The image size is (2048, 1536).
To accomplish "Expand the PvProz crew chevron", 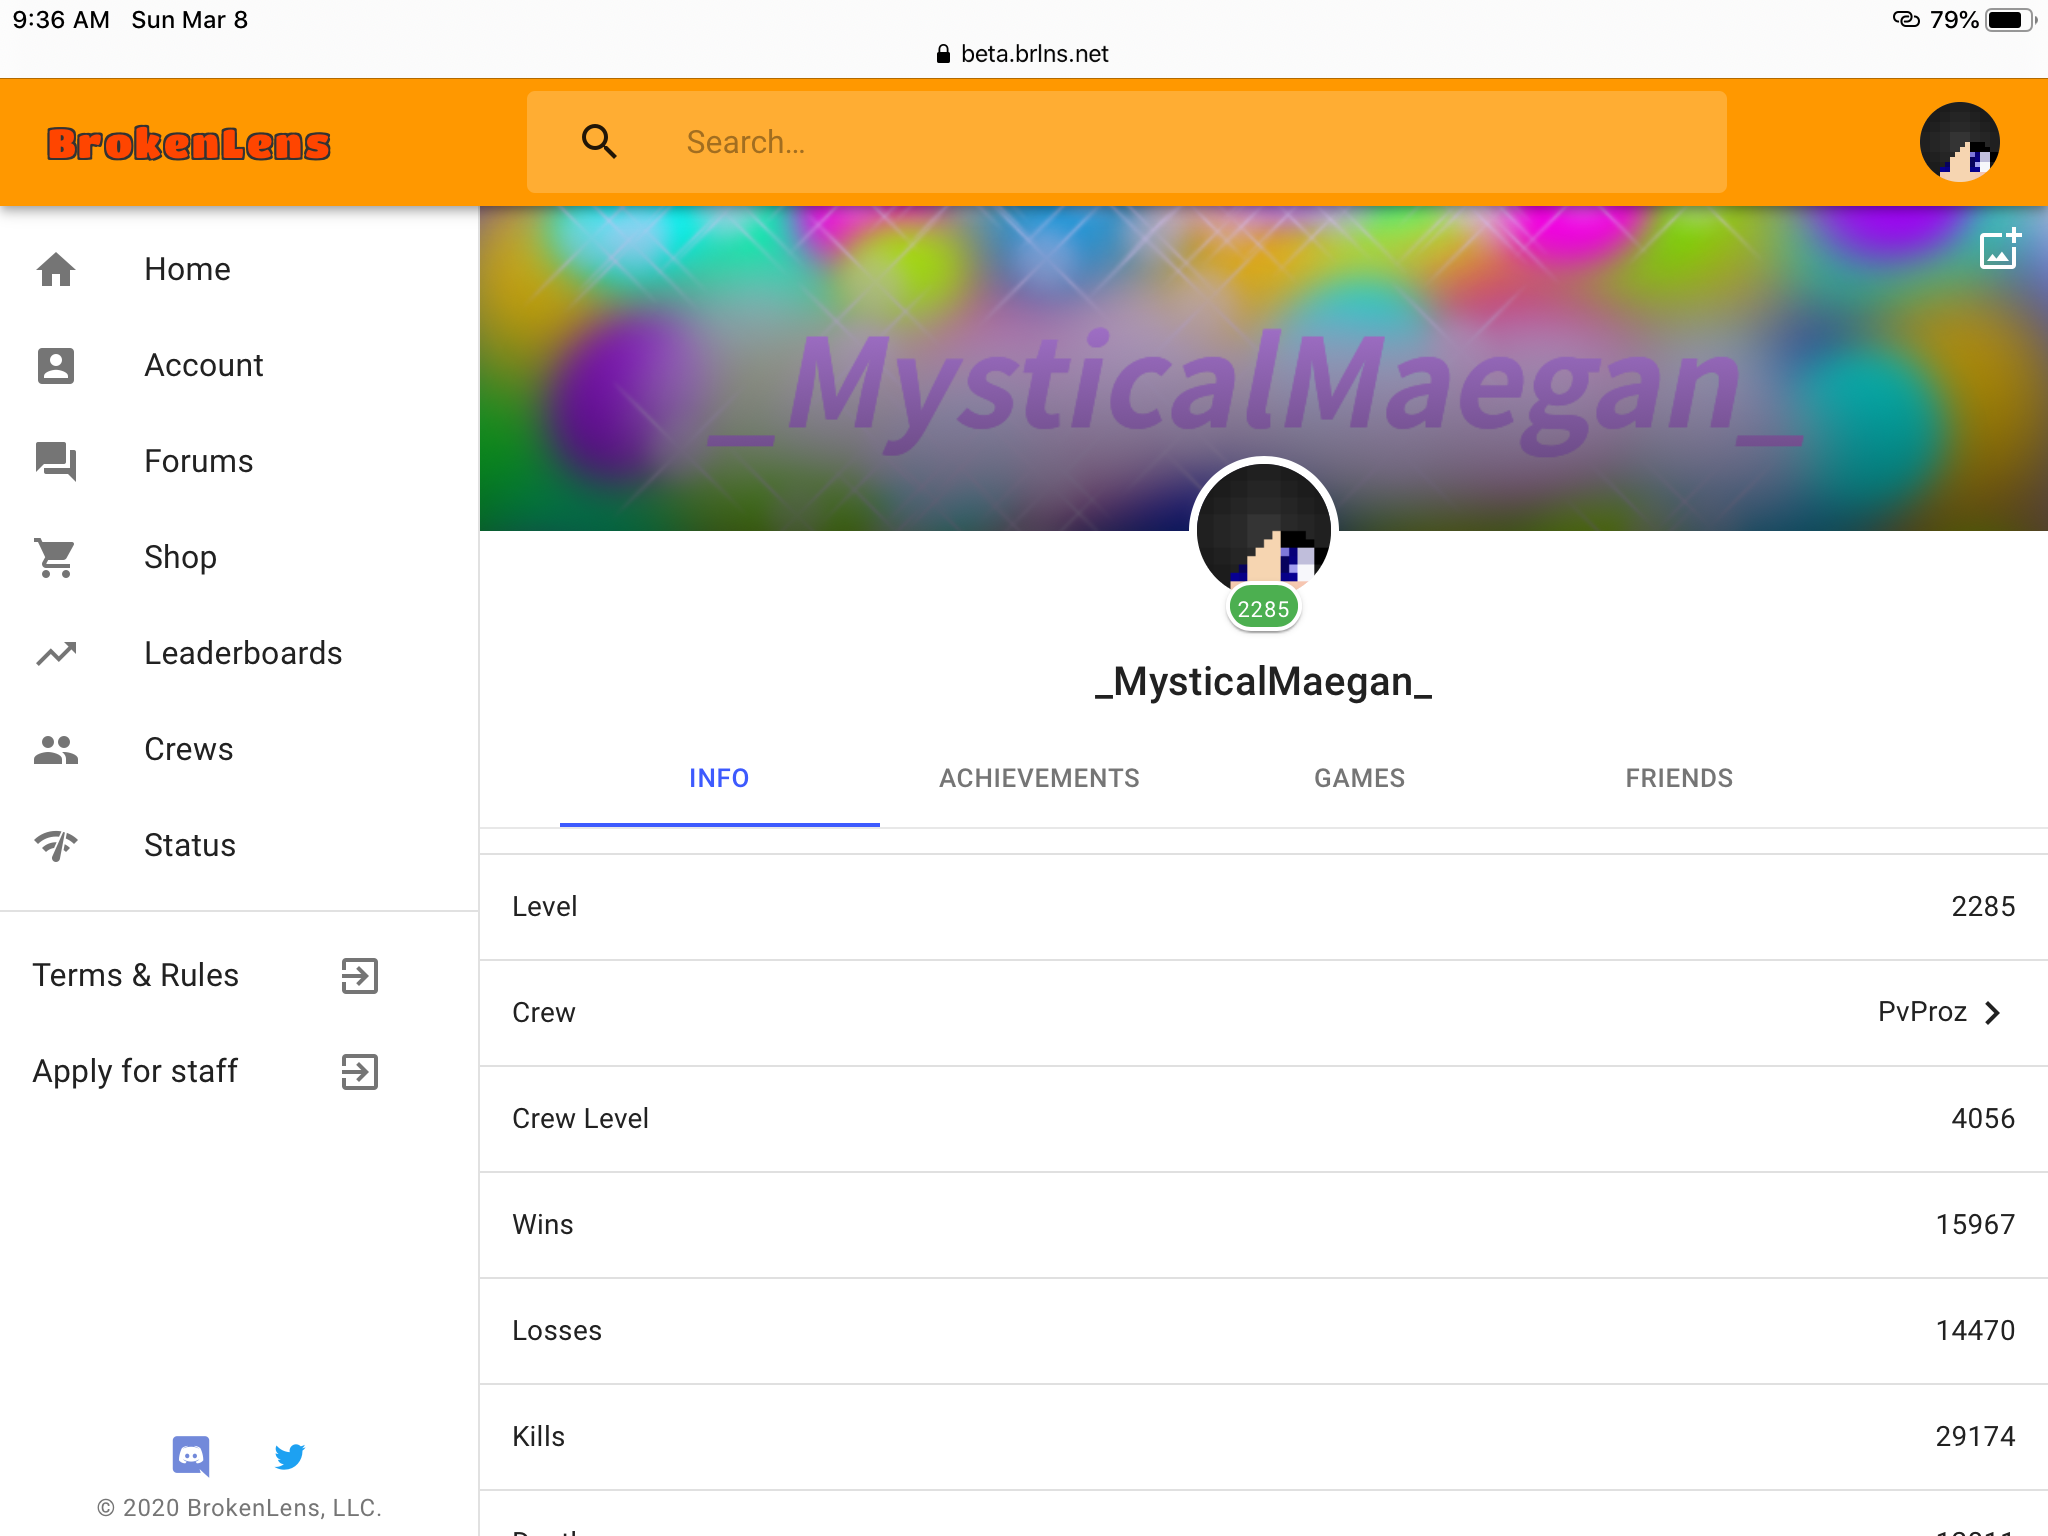I will point(1992,1012).
